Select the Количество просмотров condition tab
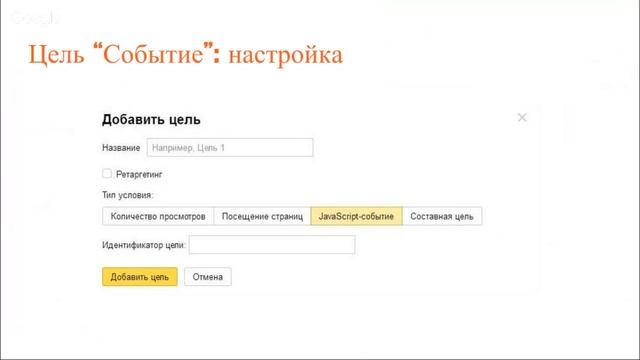640x360 pixels. pos(158,216)
